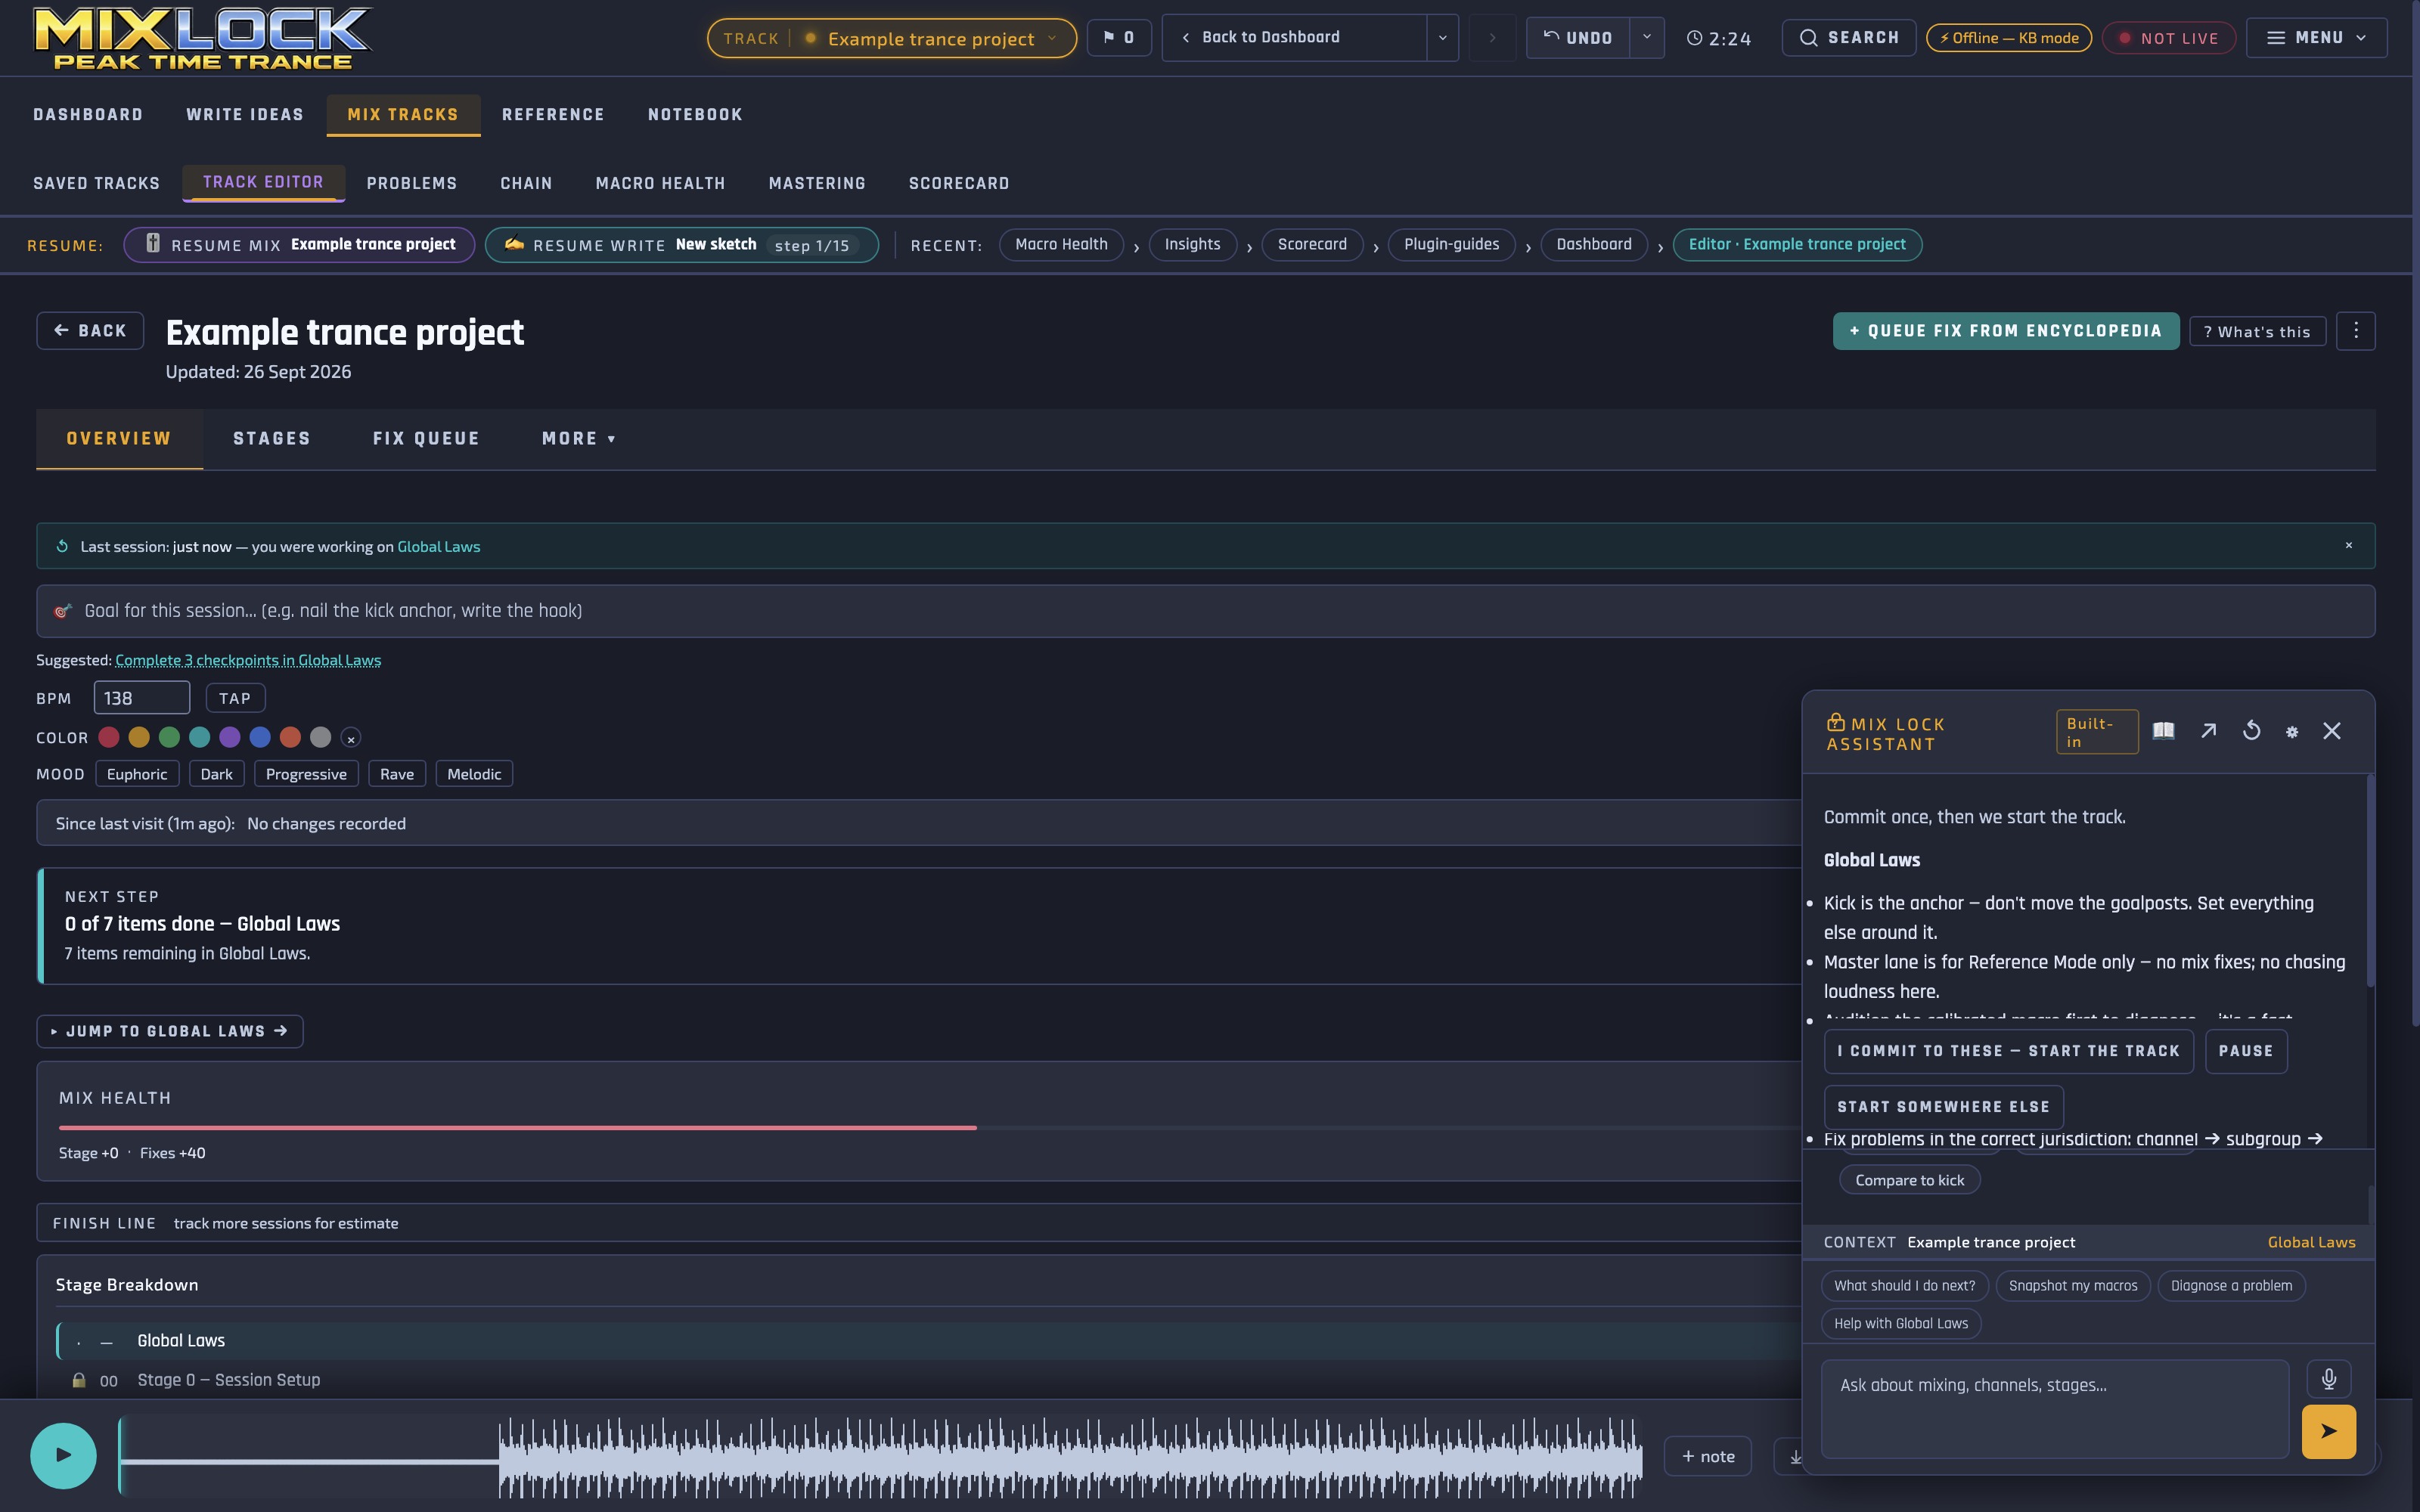Toggle the Offline KB mode indicator
2420x1512 pixels.
(2008, 38)
